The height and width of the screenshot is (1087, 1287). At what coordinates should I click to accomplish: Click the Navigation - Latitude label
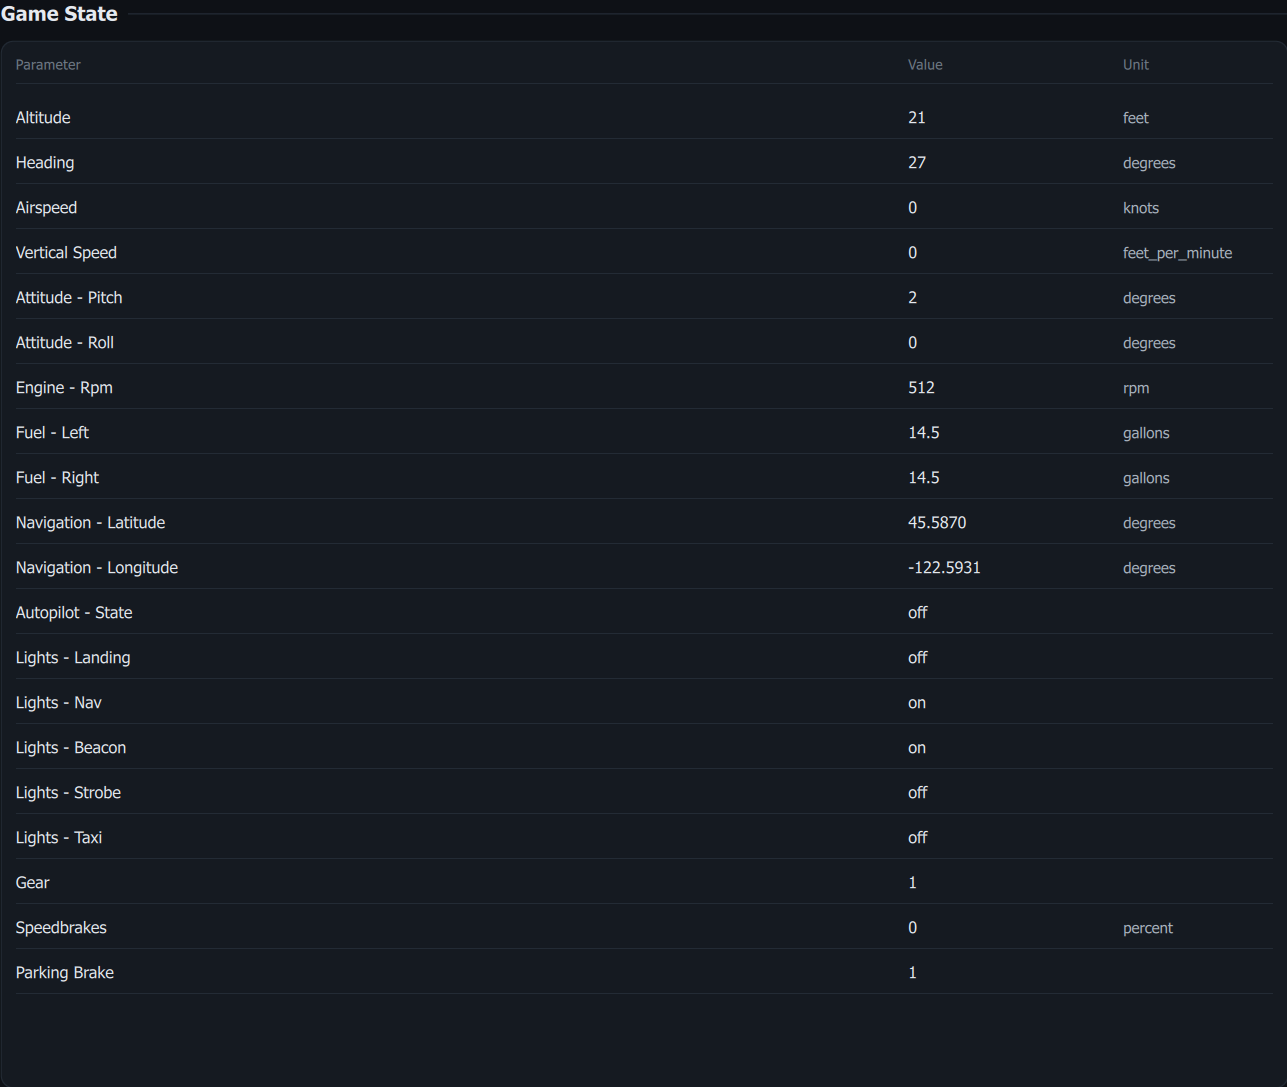tap(90, 523)
